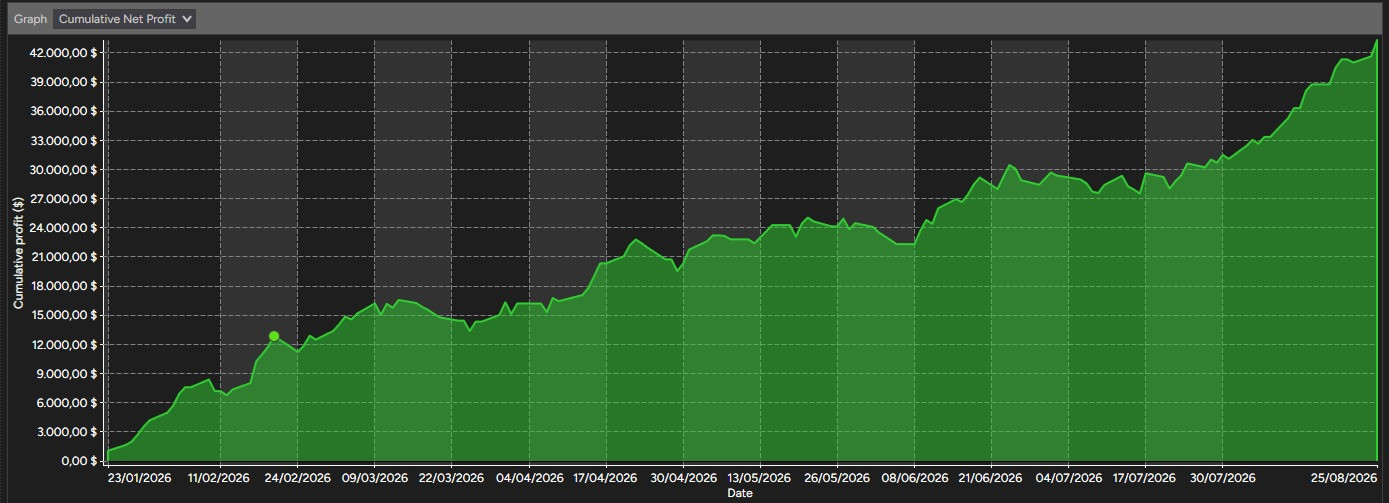Click the 21.000,00 $ axis value
The height and width of the screenshot is (503, 1389).
pyautogui.click(x=64, y=257)
